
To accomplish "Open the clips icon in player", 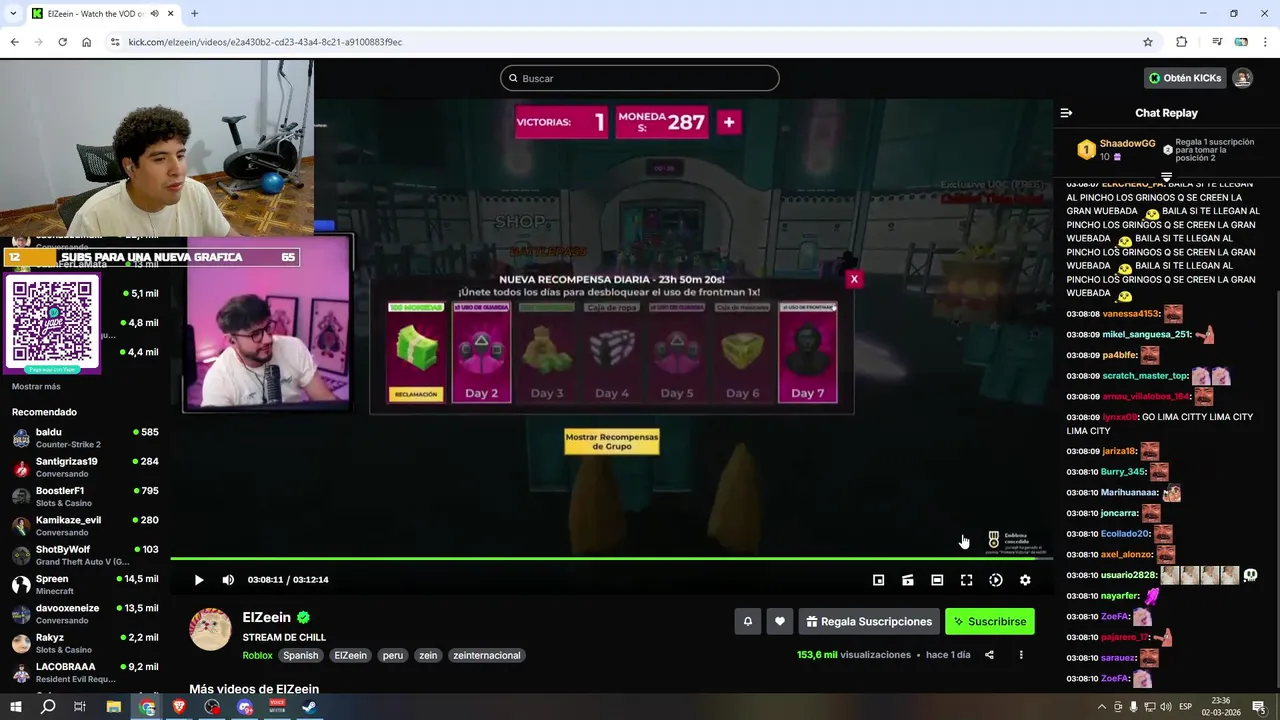I will click(x=908, y=580).
